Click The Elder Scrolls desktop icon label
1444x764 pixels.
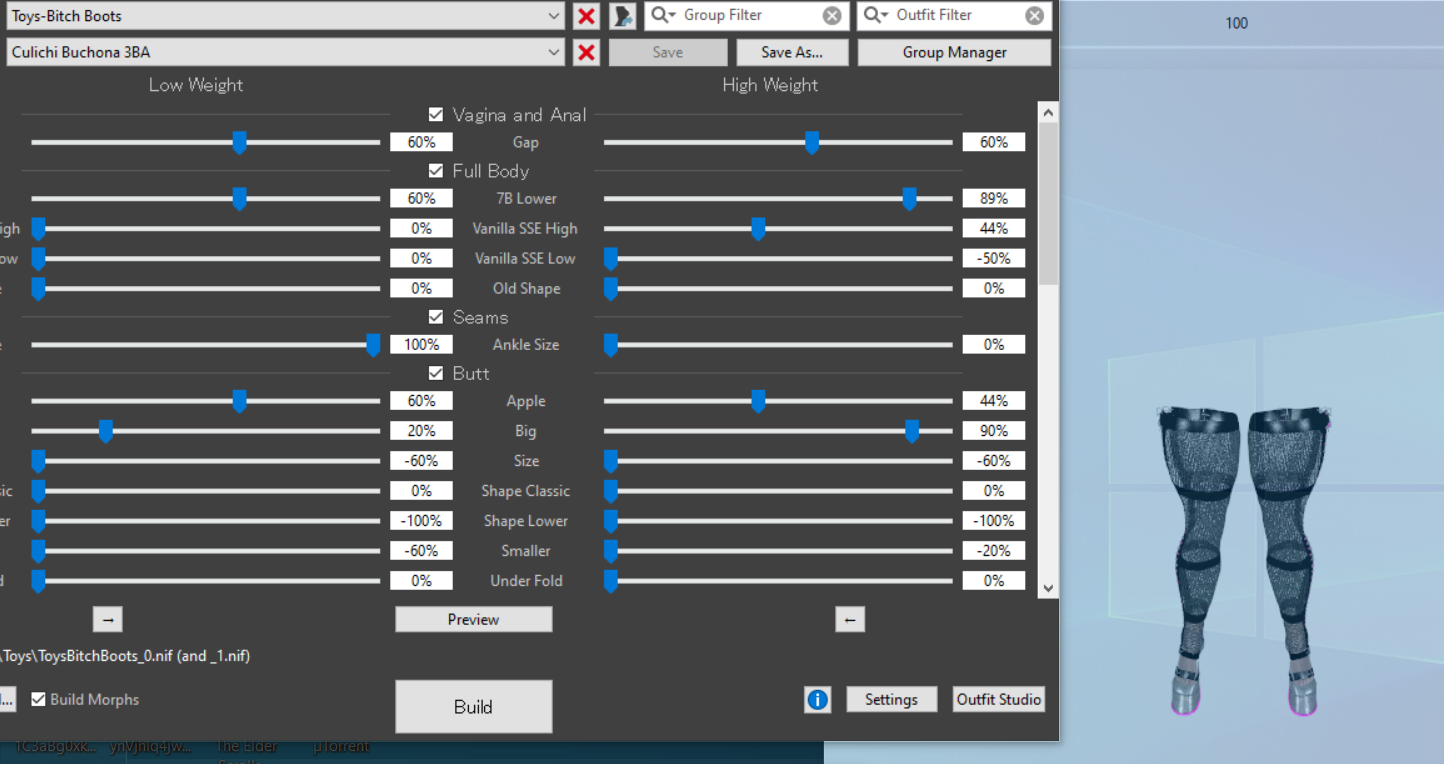pyautogui.click(x=247, y=752)
